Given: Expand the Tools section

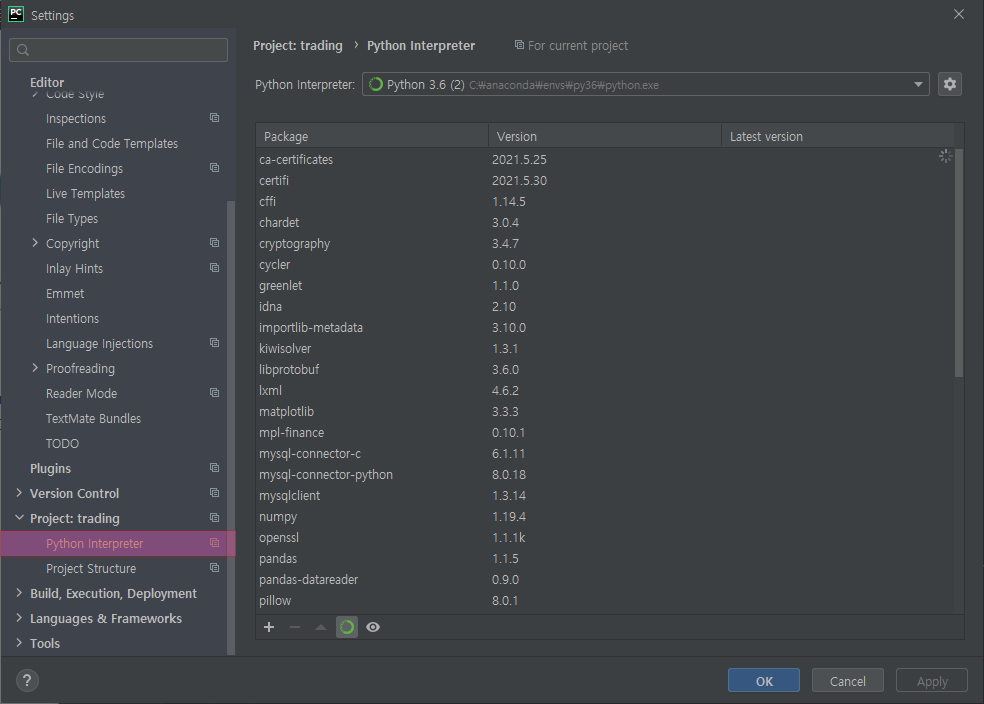Looking at the screenshot, I should pyautogui.click(x=19, y=643).
